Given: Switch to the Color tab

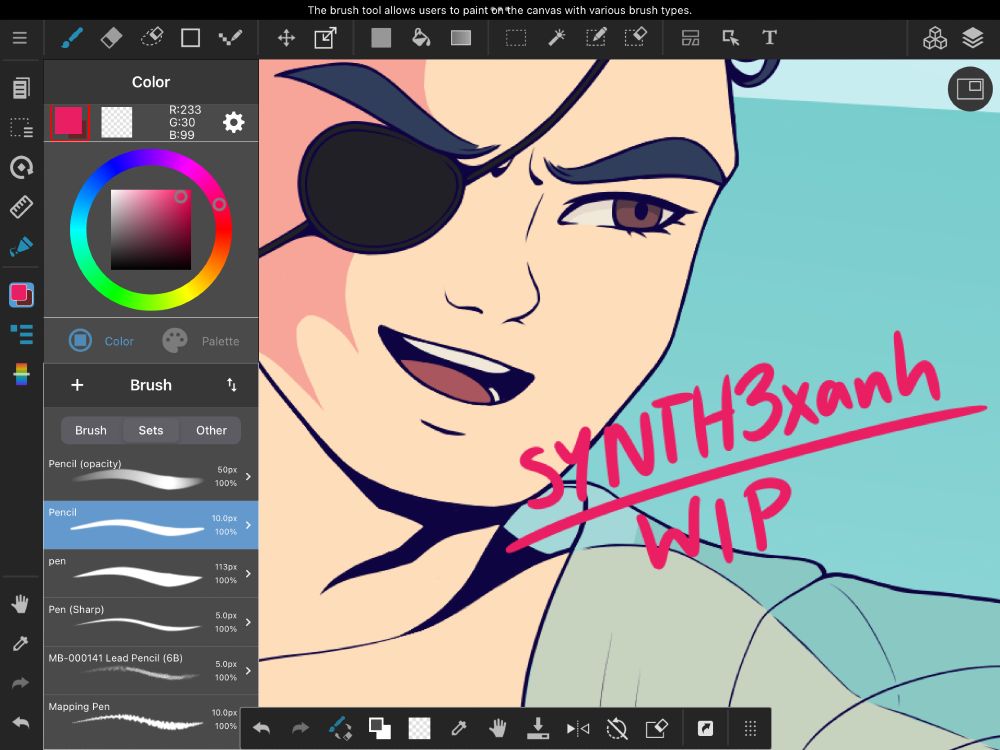Looking at the screenshot, I should 101,341.
